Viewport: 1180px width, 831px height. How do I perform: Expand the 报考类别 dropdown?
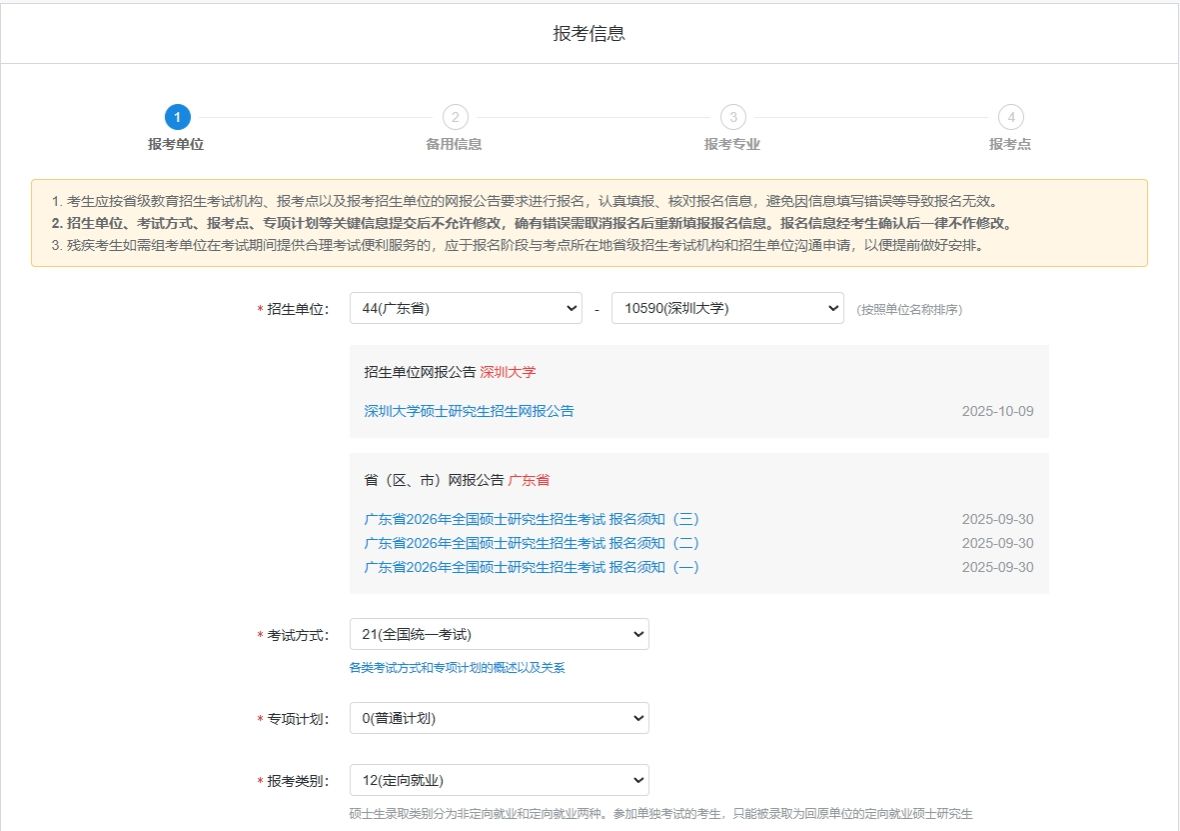(498, 780)
